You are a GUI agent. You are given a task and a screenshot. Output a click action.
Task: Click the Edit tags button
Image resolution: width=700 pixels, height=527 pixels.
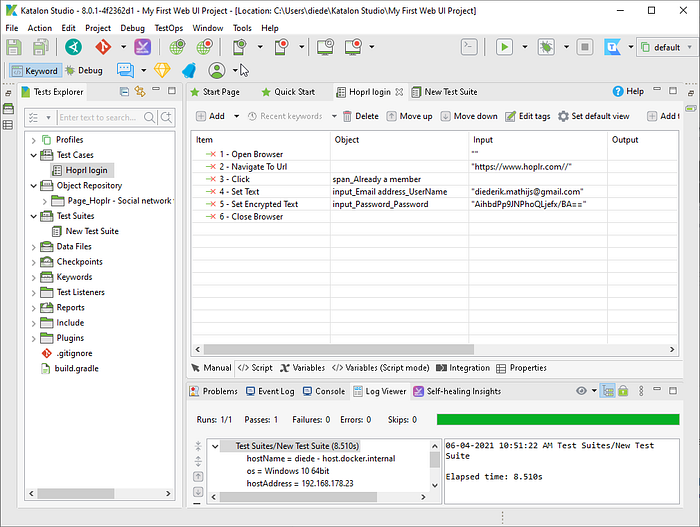click(x=528, y=116)
